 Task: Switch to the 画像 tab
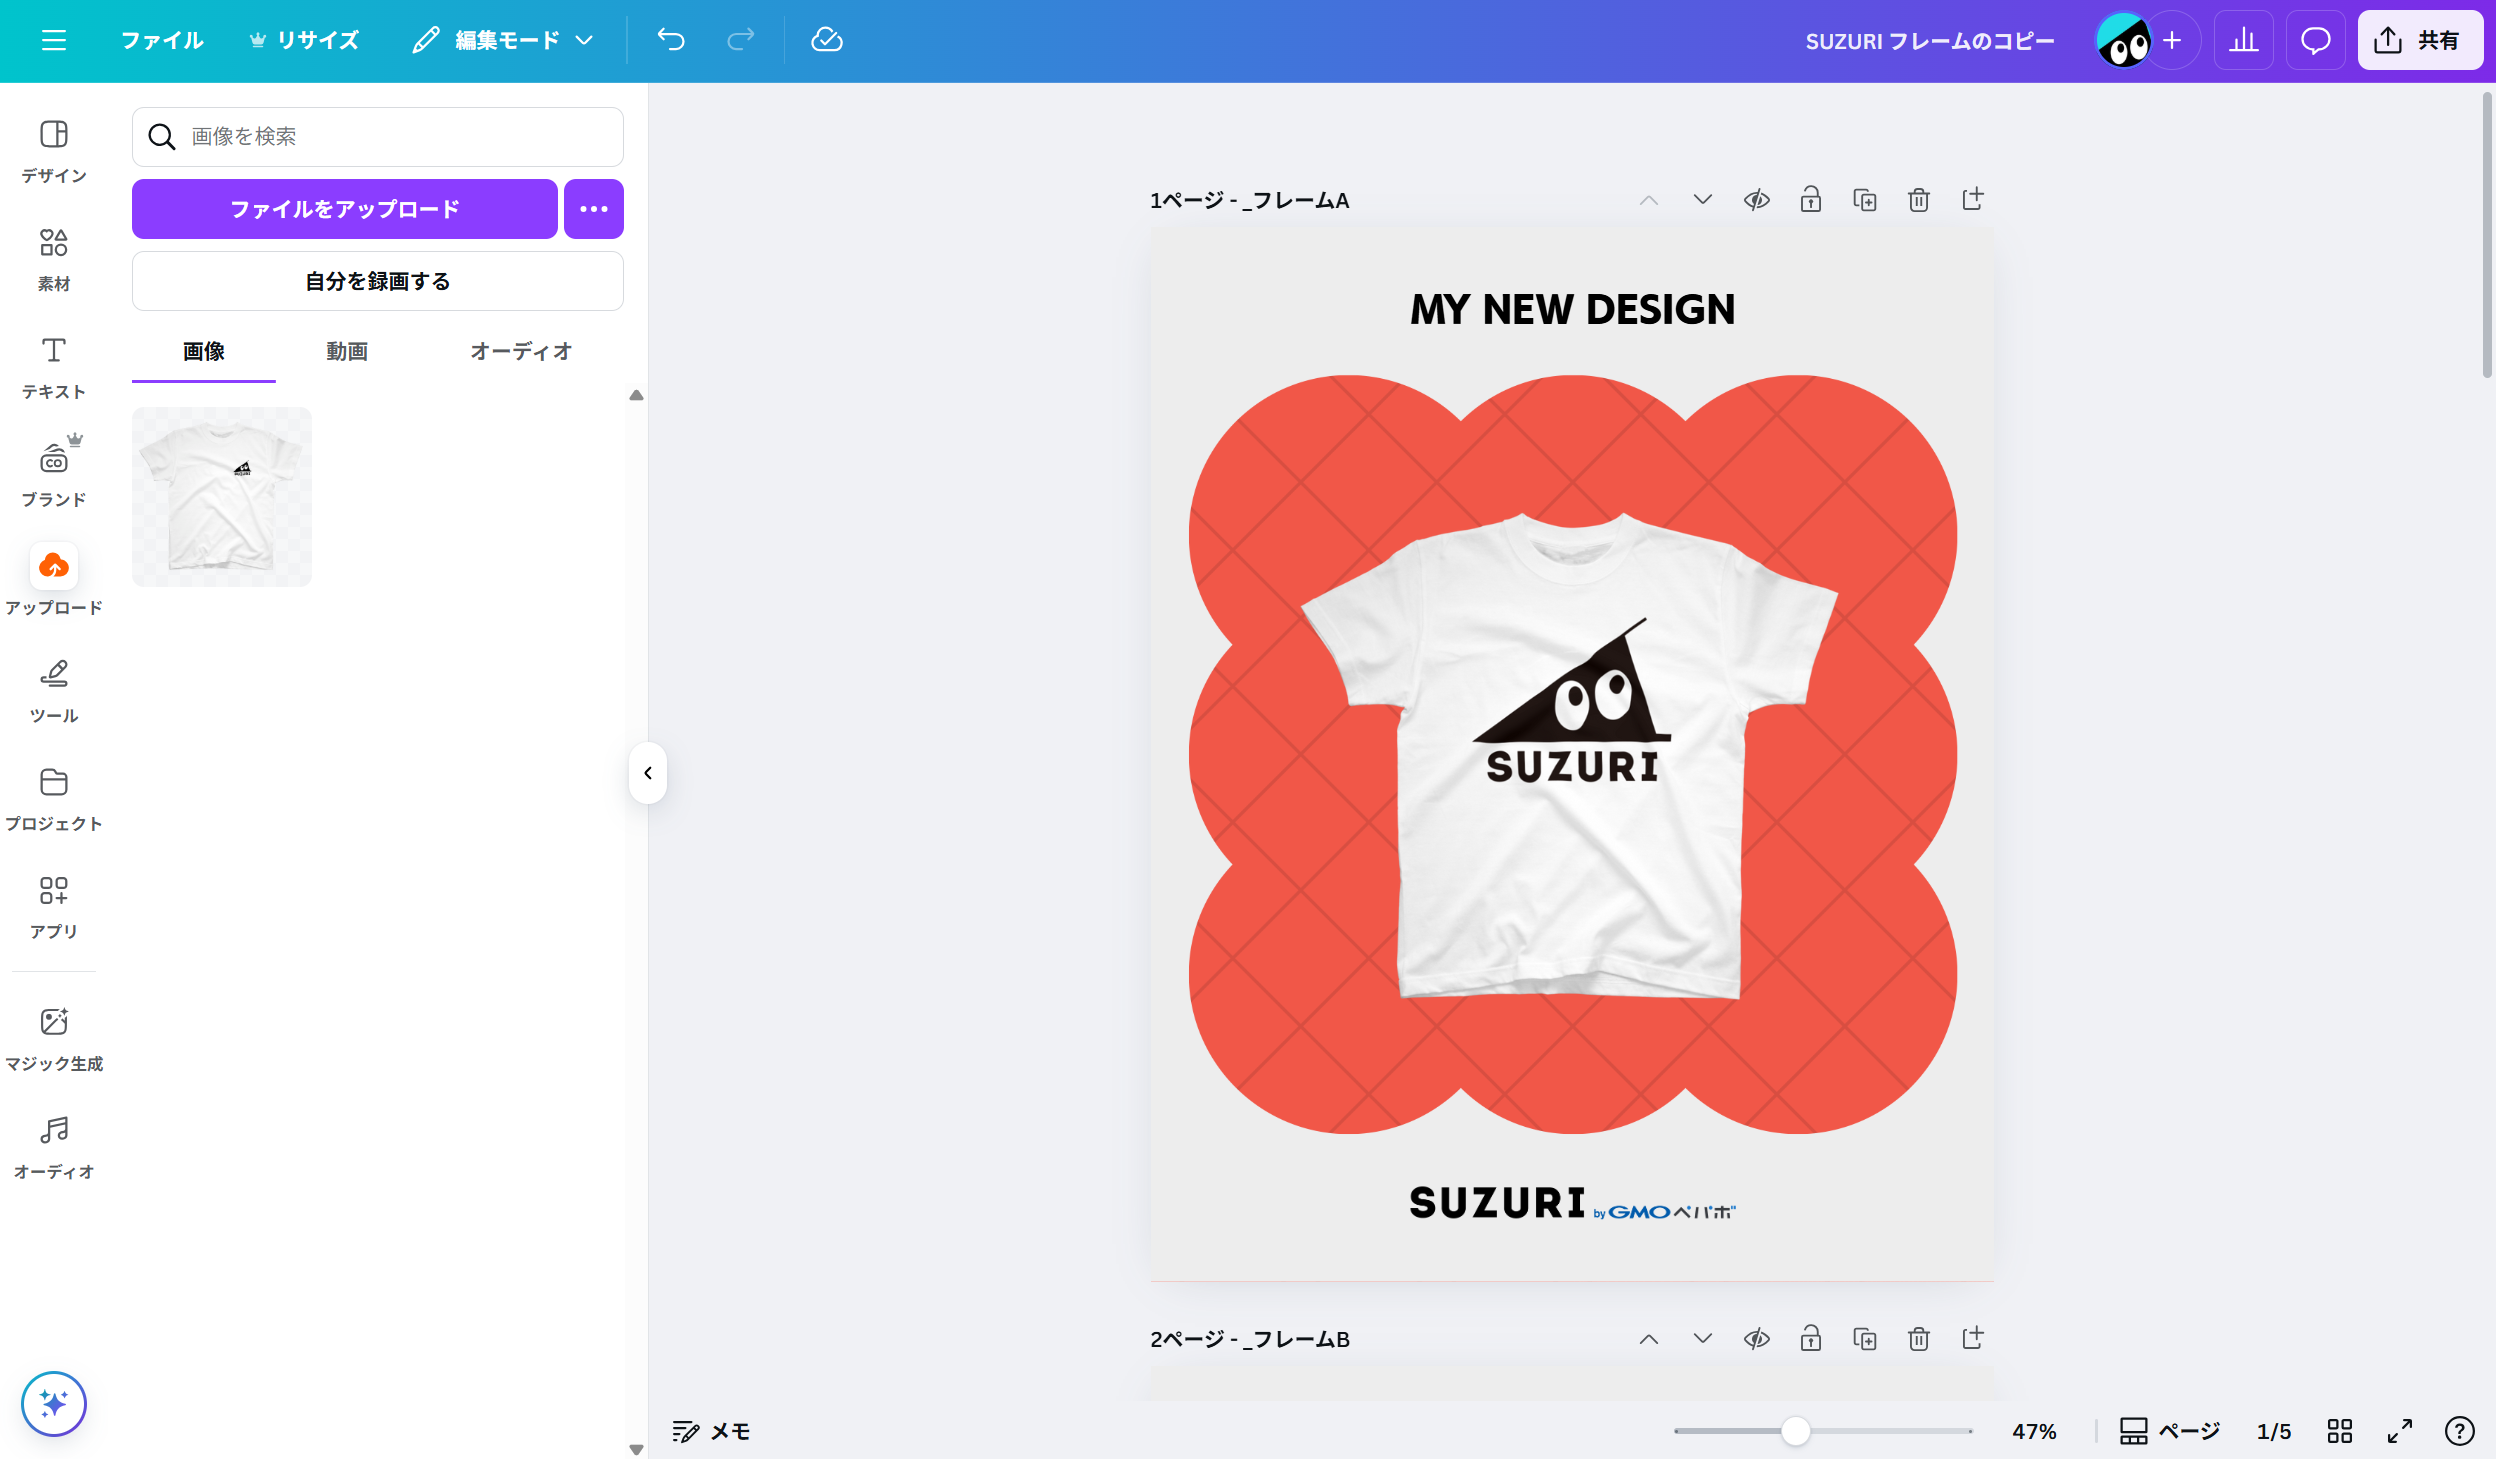pos(204,352)
